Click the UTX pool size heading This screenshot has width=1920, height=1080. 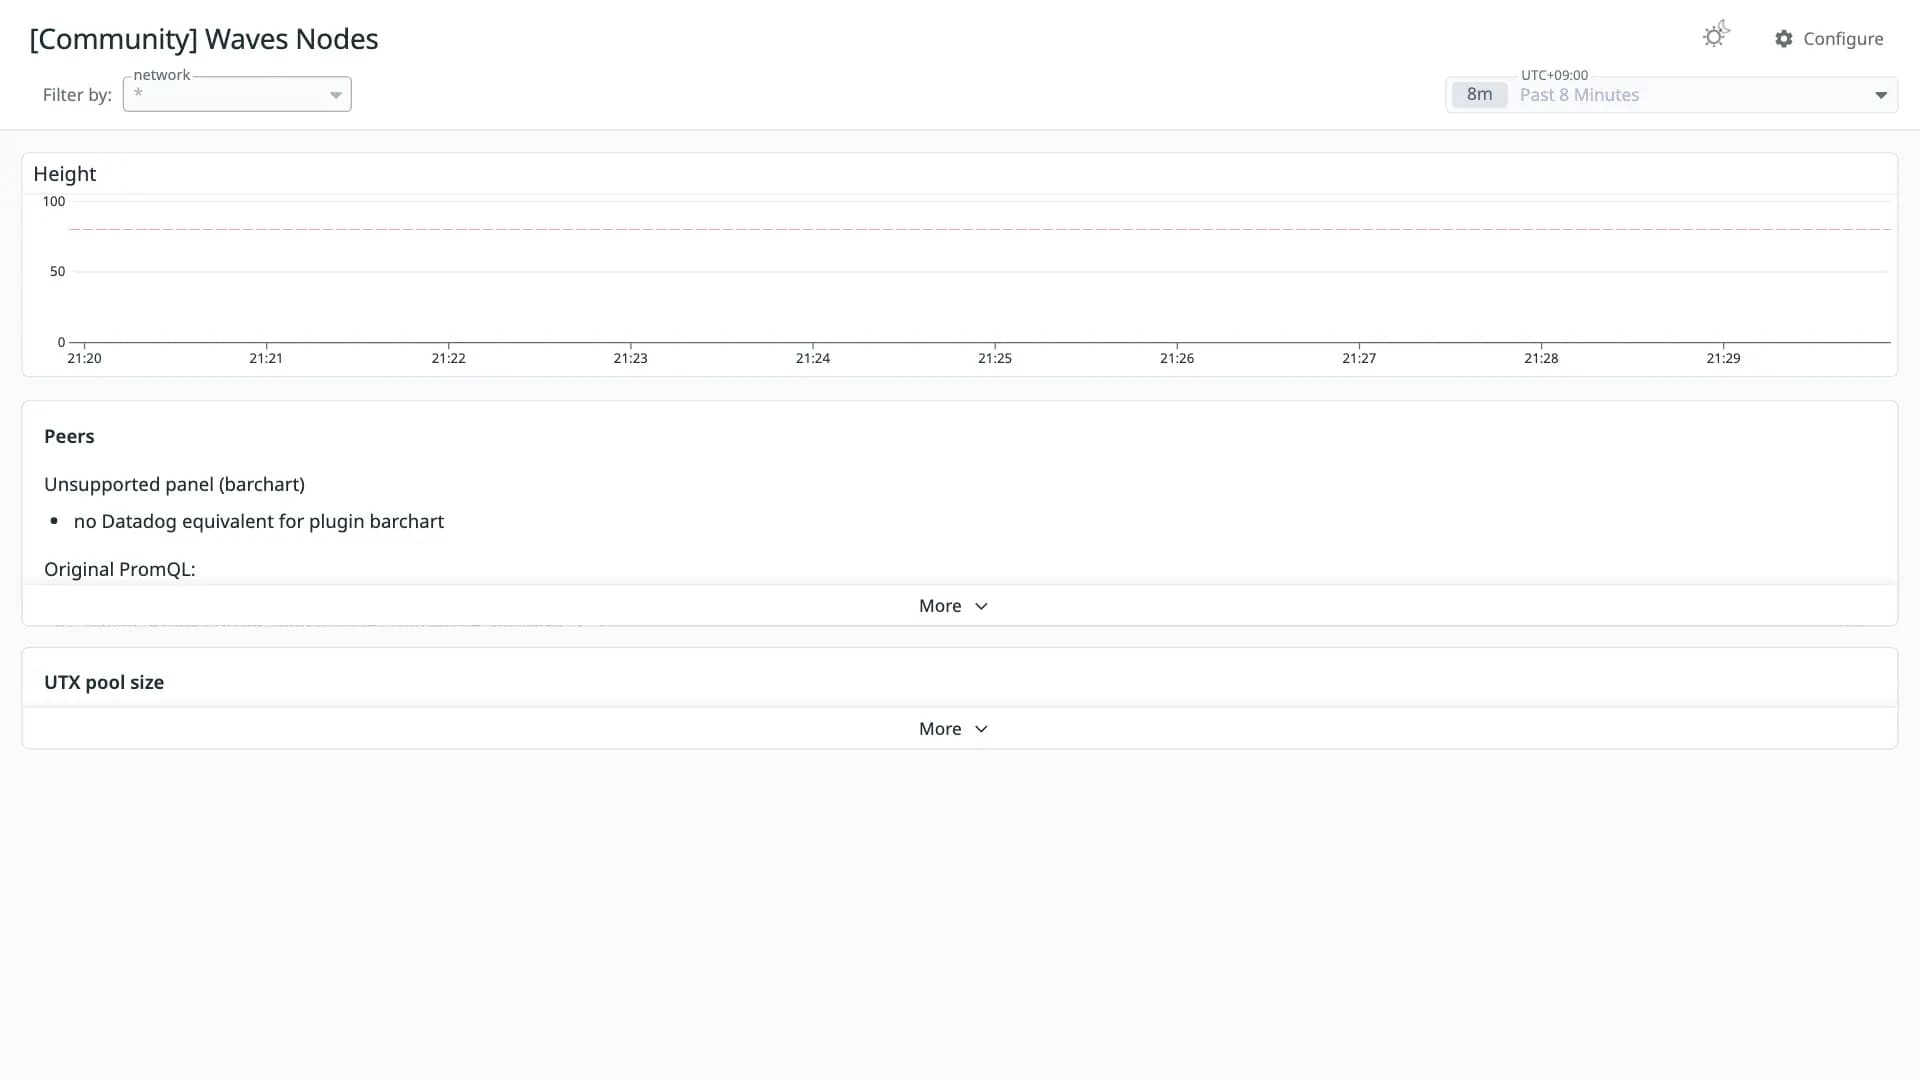click(104, 682)
